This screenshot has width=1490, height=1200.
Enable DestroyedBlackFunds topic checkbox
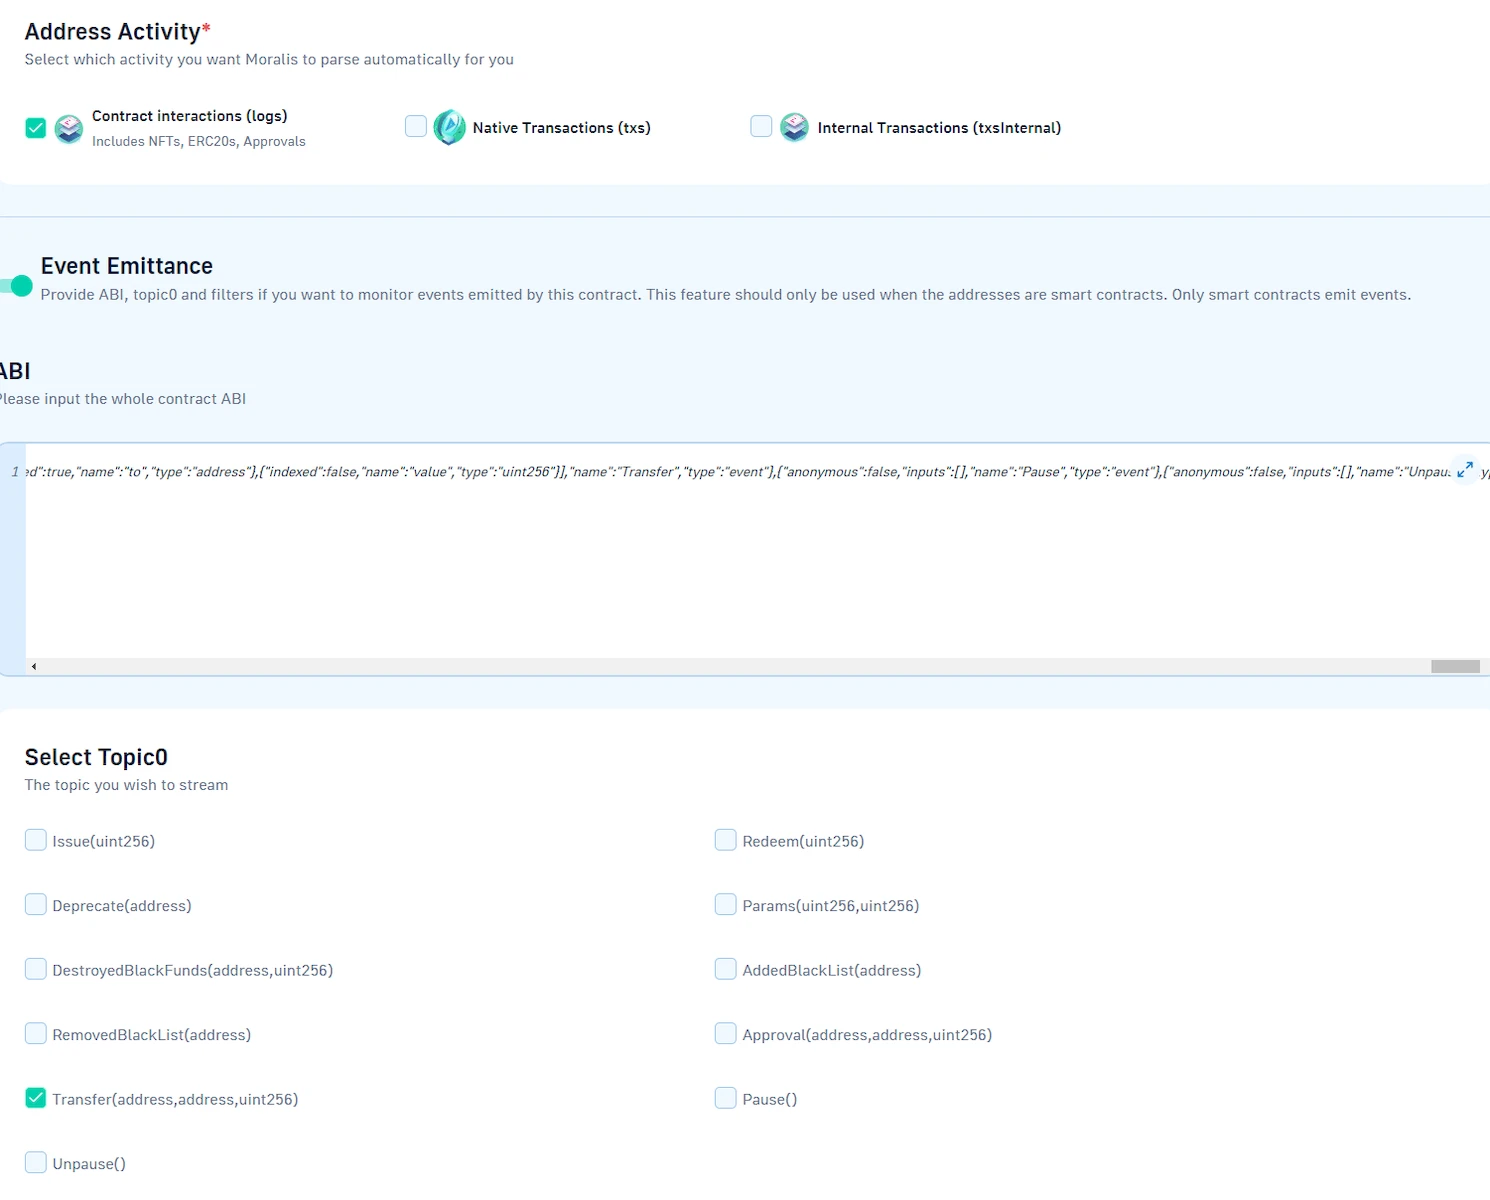tap(36, 969)
